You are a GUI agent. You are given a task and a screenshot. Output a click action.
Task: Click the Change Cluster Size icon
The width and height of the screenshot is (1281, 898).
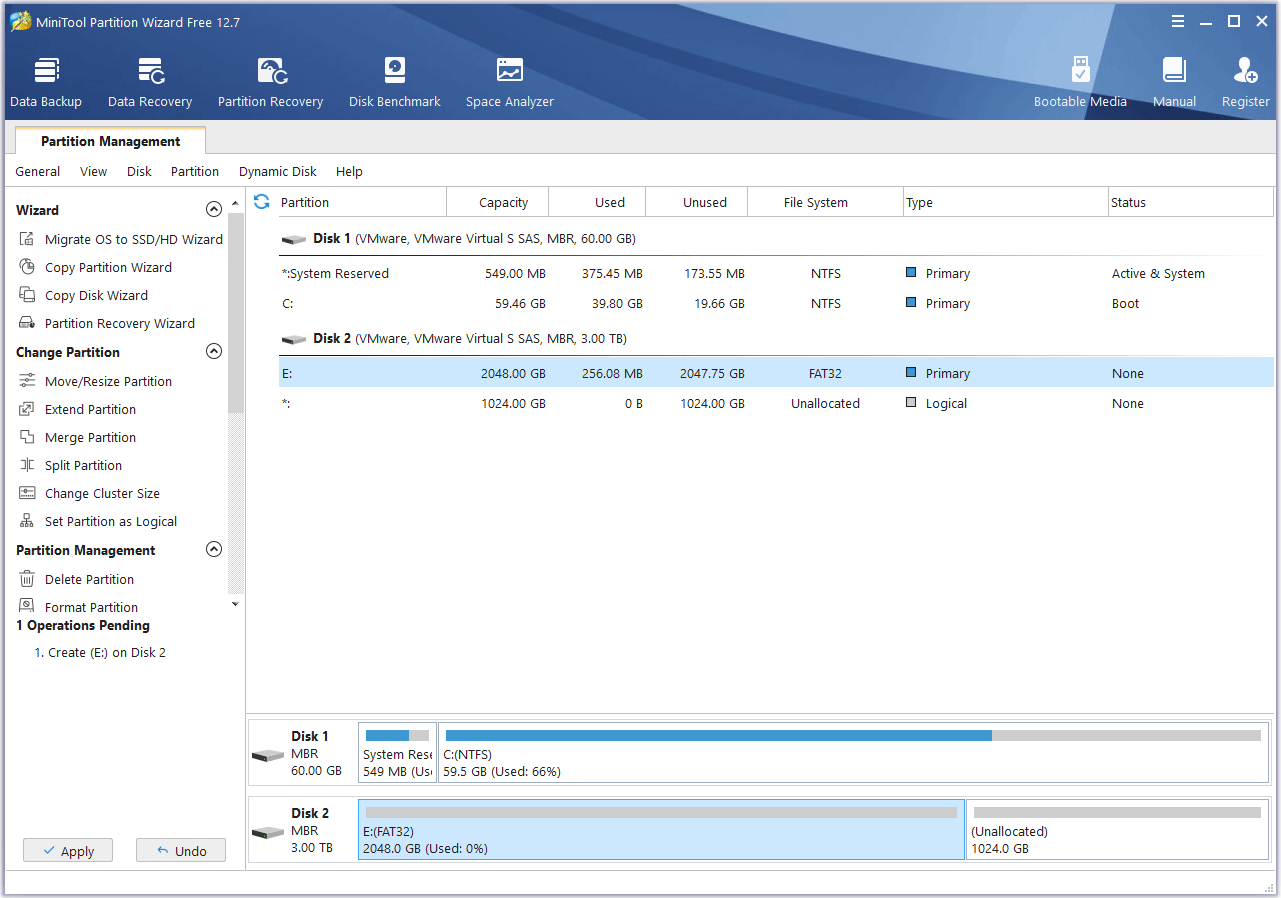point(27,493)
